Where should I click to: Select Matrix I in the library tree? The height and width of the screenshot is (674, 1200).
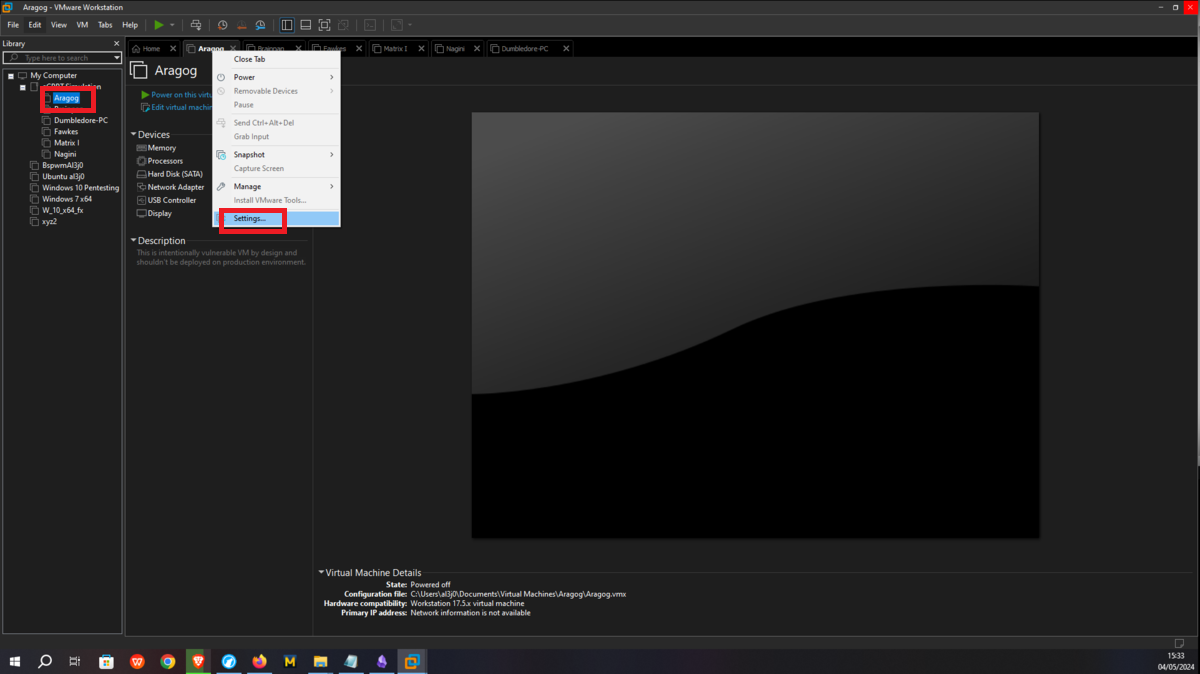point(67,143)
